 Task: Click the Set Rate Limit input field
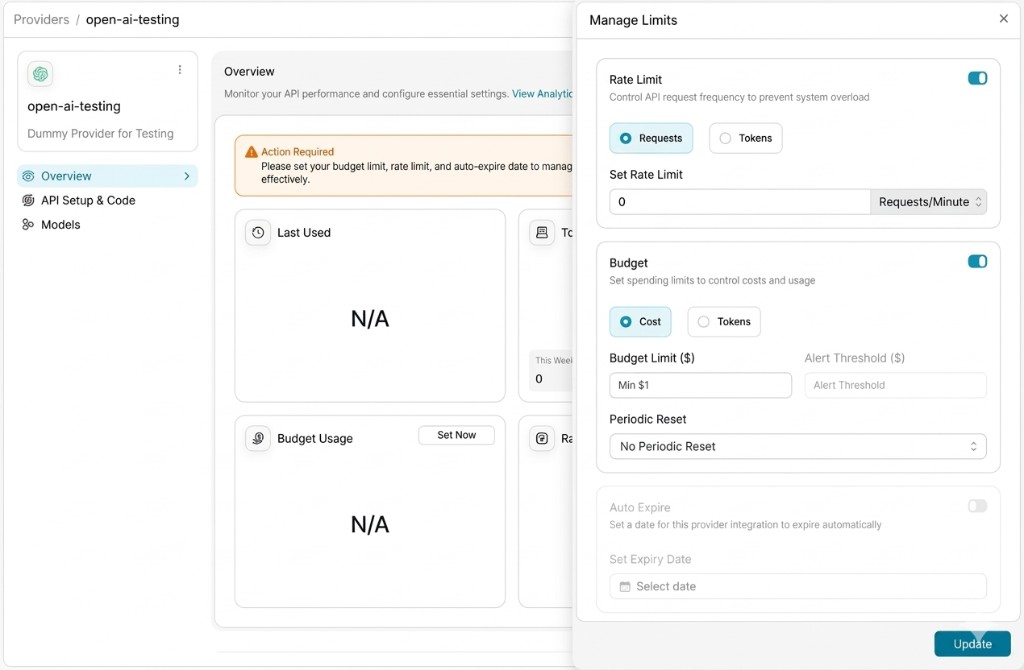[x=739, y=202]
